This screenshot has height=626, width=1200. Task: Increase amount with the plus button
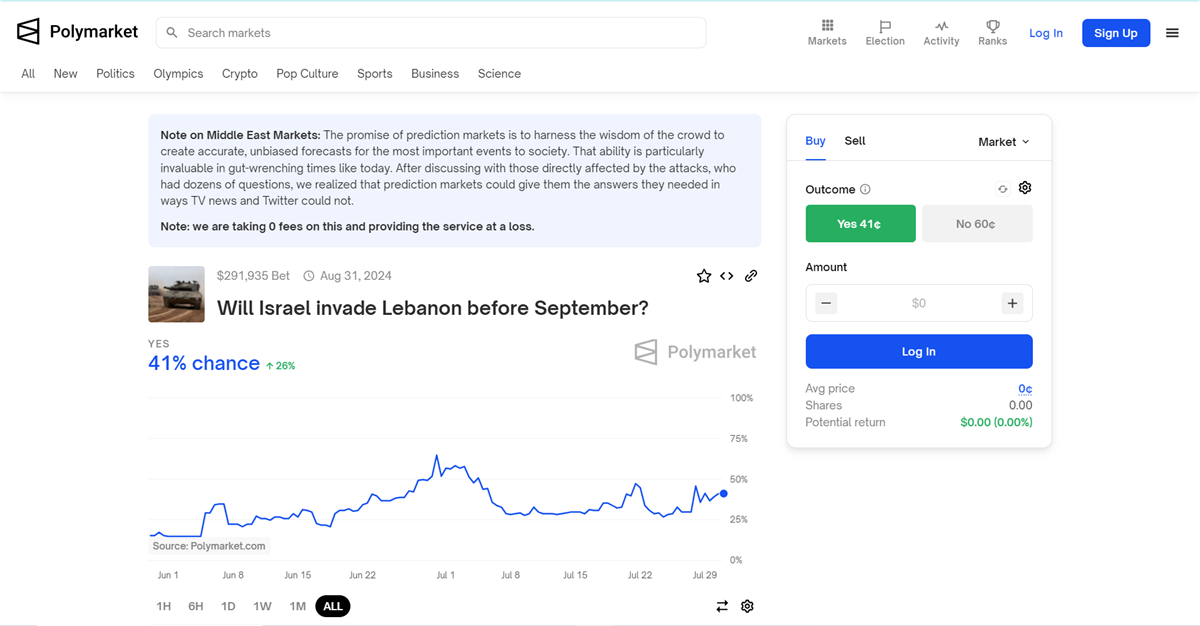1012,303
